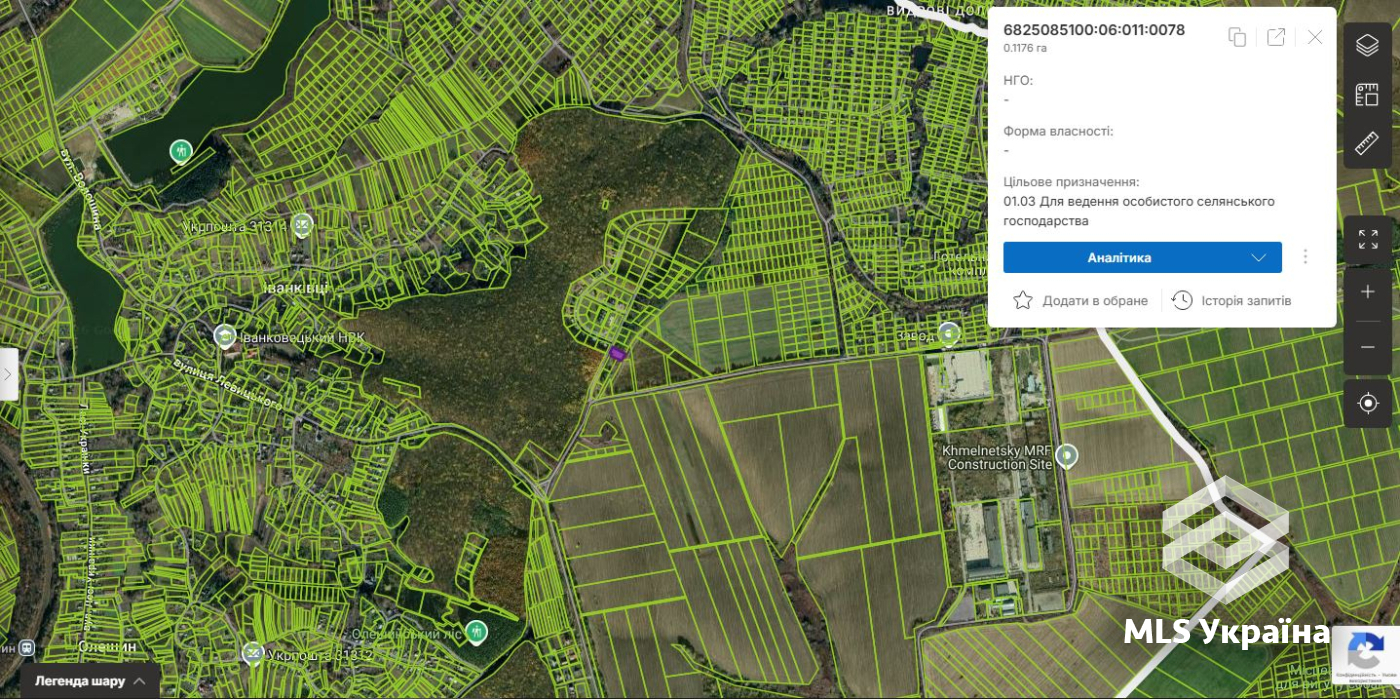Viewport: 1400px width, 699px height.
Task: Click the Укрпошта 31314 marker
Action: 302,224
